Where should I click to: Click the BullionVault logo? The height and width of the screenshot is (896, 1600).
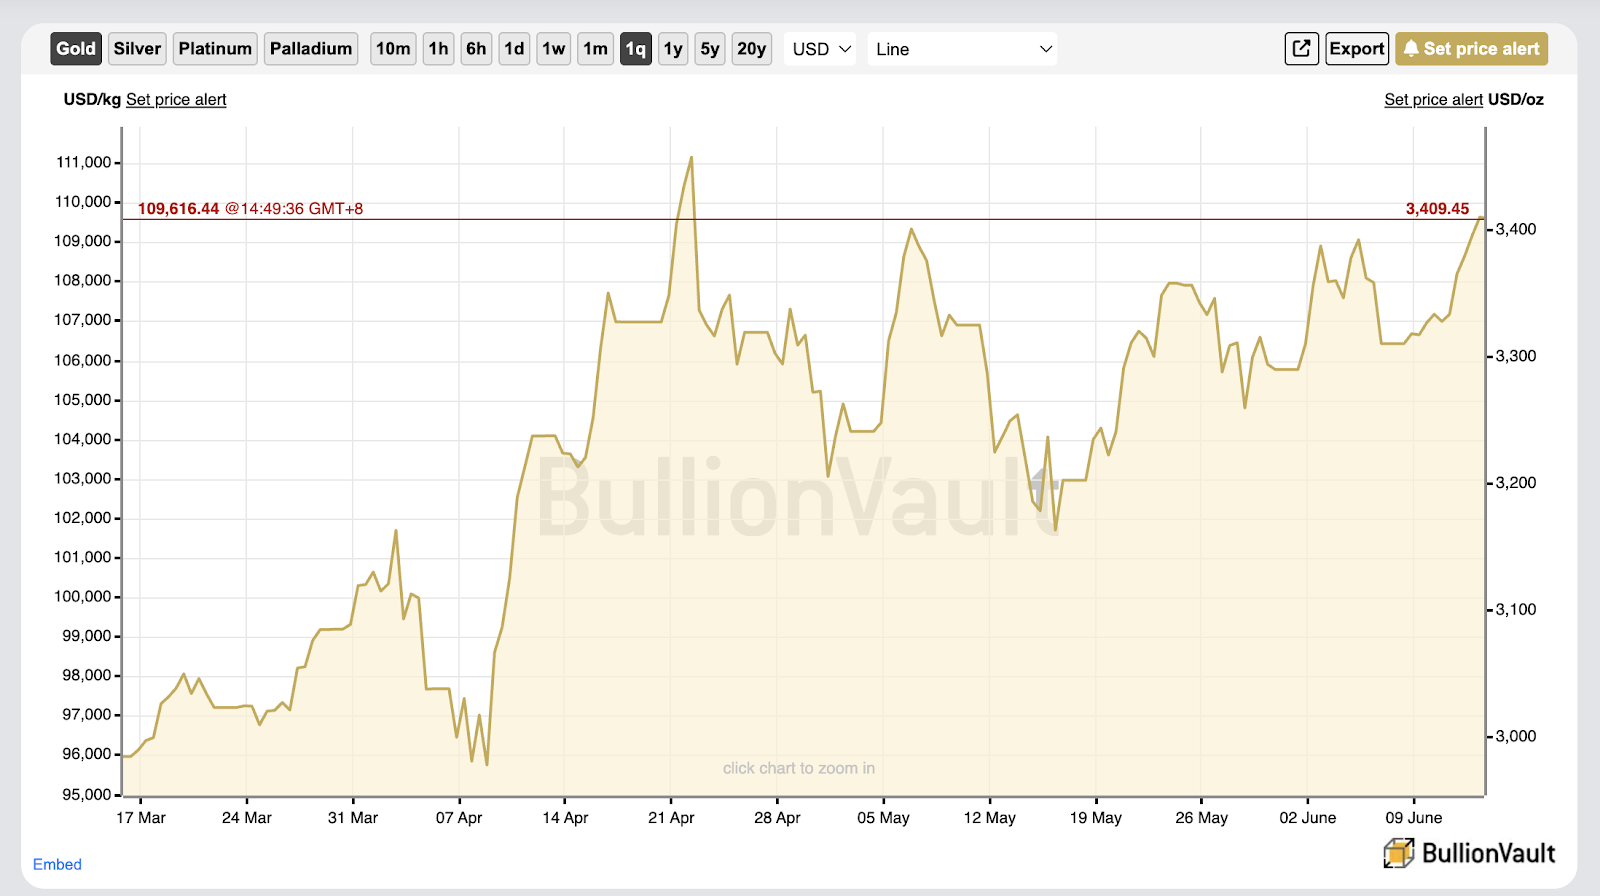[1469, 853]
